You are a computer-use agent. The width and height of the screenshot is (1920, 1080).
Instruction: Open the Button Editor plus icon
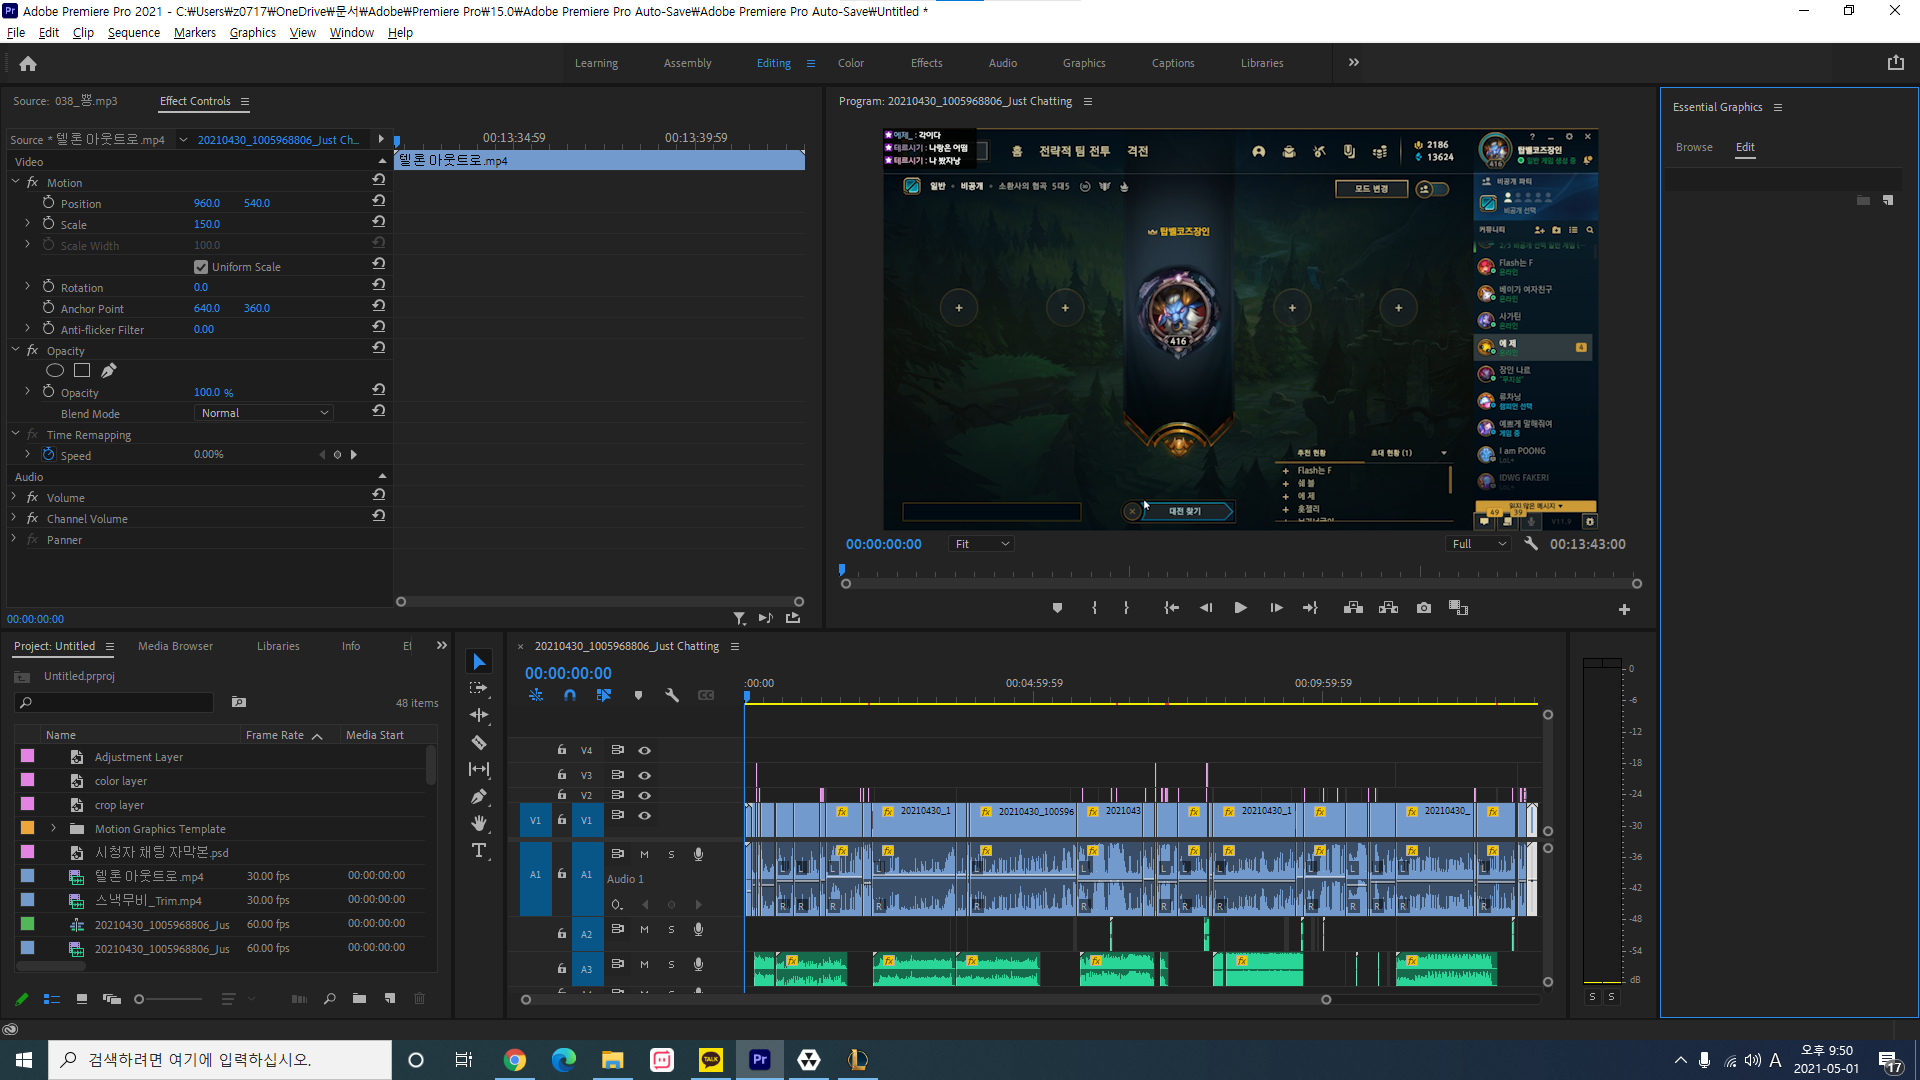[x=1624, y=609]
